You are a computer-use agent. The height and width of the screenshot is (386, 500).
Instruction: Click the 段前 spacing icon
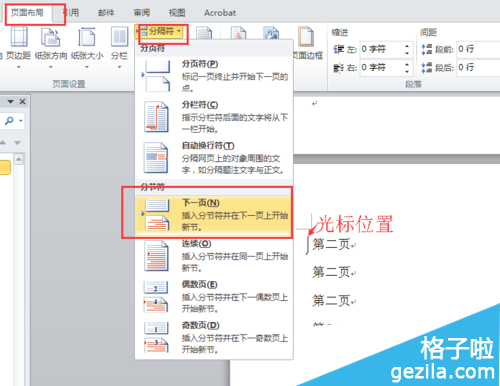pos(427,50)
